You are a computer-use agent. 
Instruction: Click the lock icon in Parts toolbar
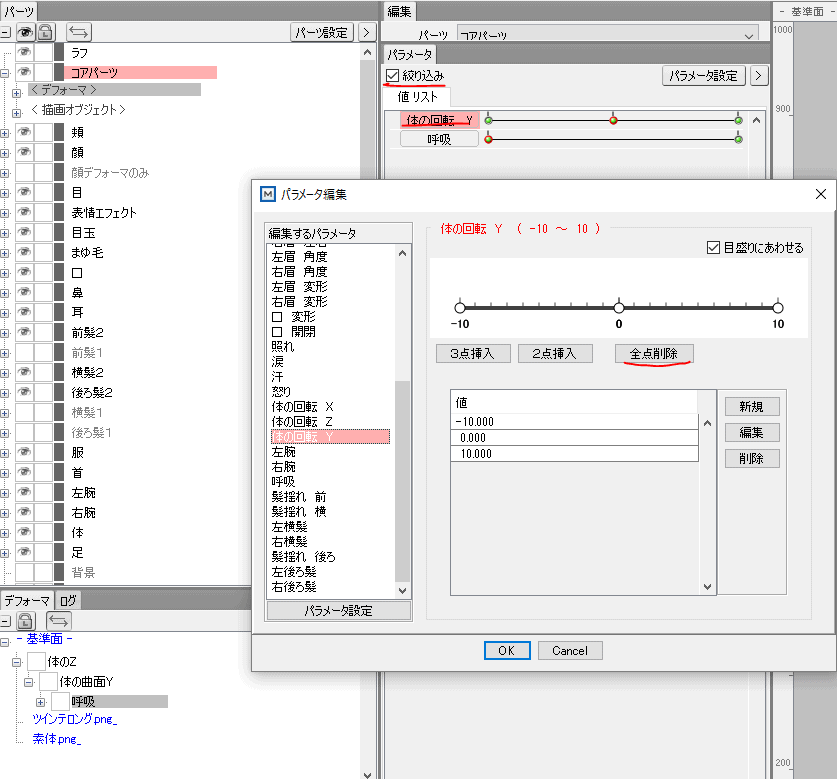coord(45,32)
